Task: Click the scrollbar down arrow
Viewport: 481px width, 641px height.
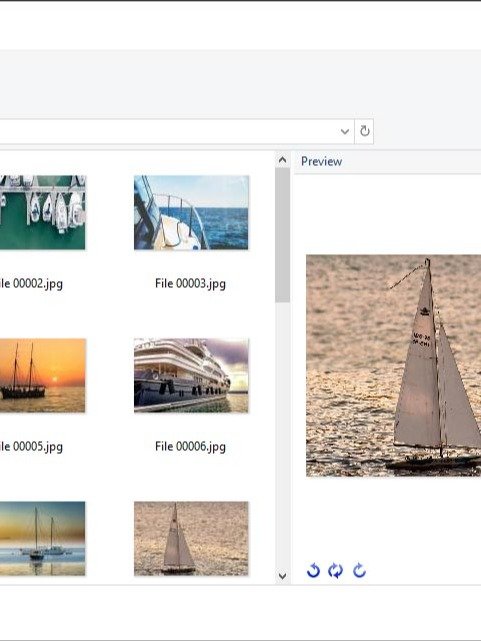Action: coord(282,576)
